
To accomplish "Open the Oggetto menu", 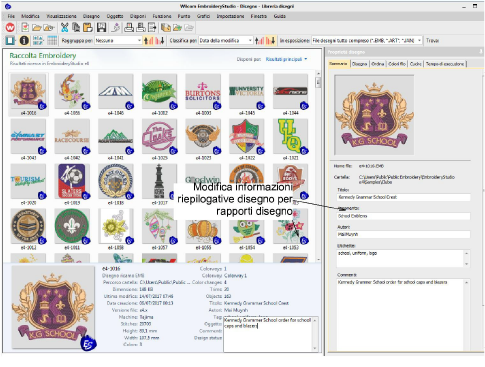I will click(x=115, y=16).
